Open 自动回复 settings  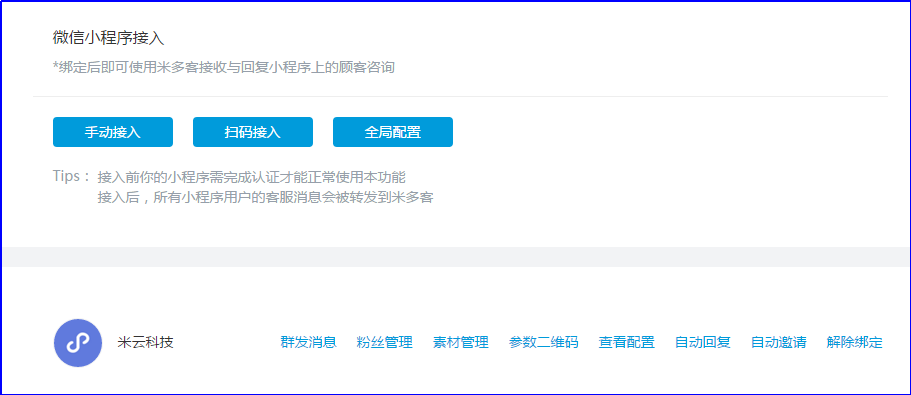pos(702,342)
